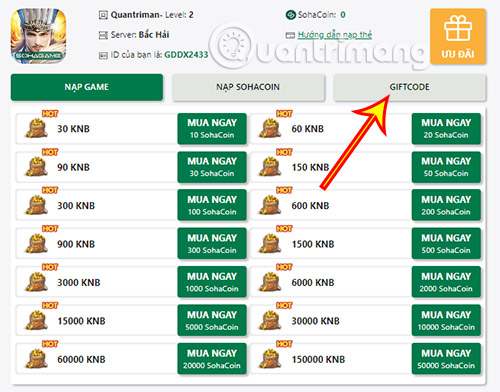
Task: Buy 15000 KNB for 5000 SohaCoin
Action: coord(212,320)
